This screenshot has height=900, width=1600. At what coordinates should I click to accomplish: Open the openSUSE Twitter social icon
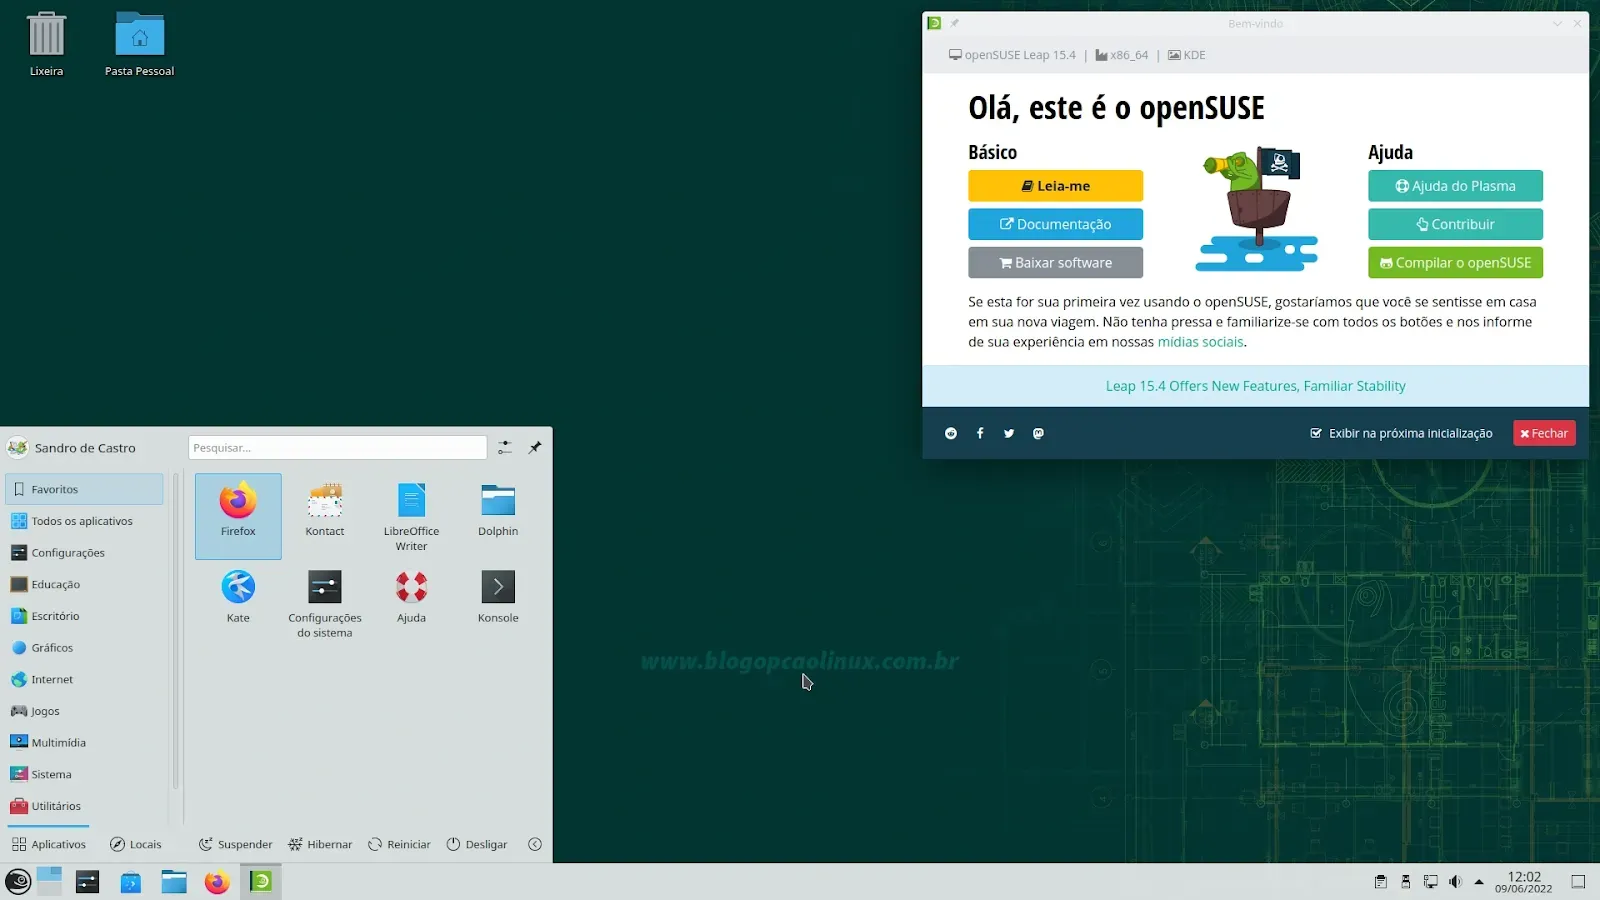(1009, 433)
